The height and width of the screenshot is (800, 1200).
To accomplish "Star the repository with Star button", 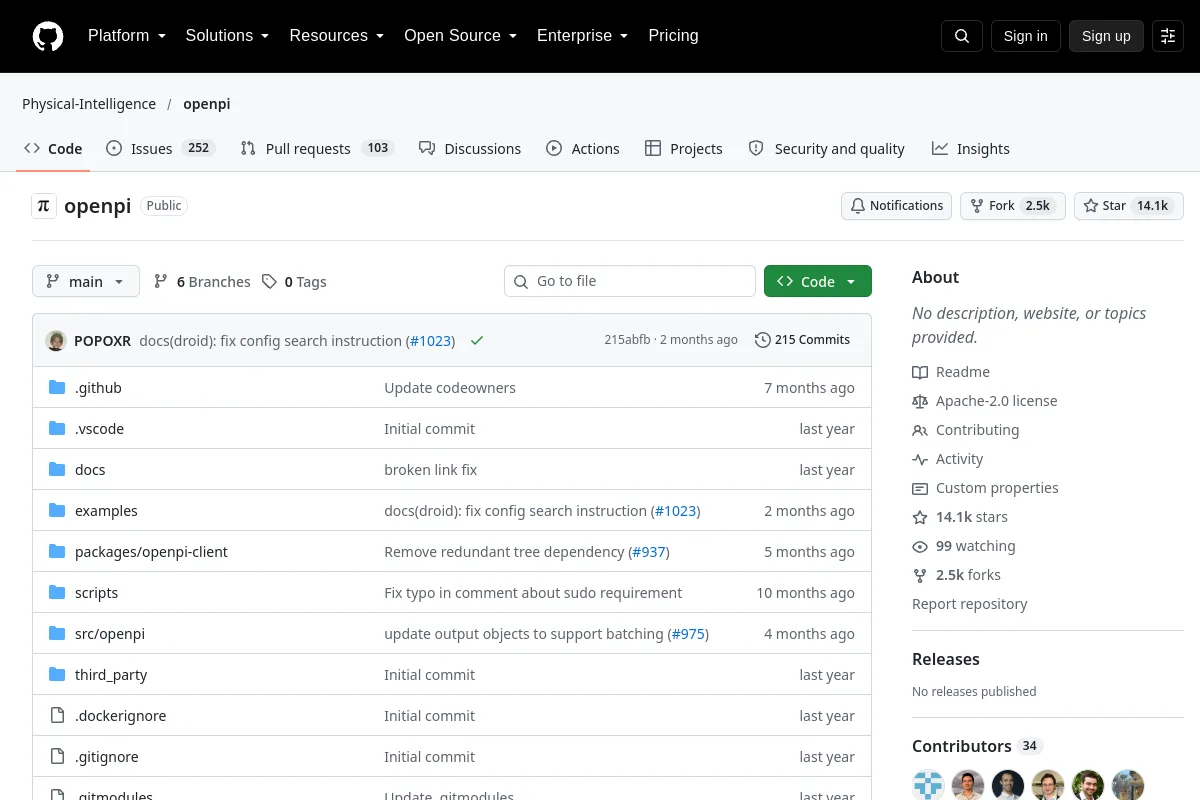I will click(x=1129, y=206).
